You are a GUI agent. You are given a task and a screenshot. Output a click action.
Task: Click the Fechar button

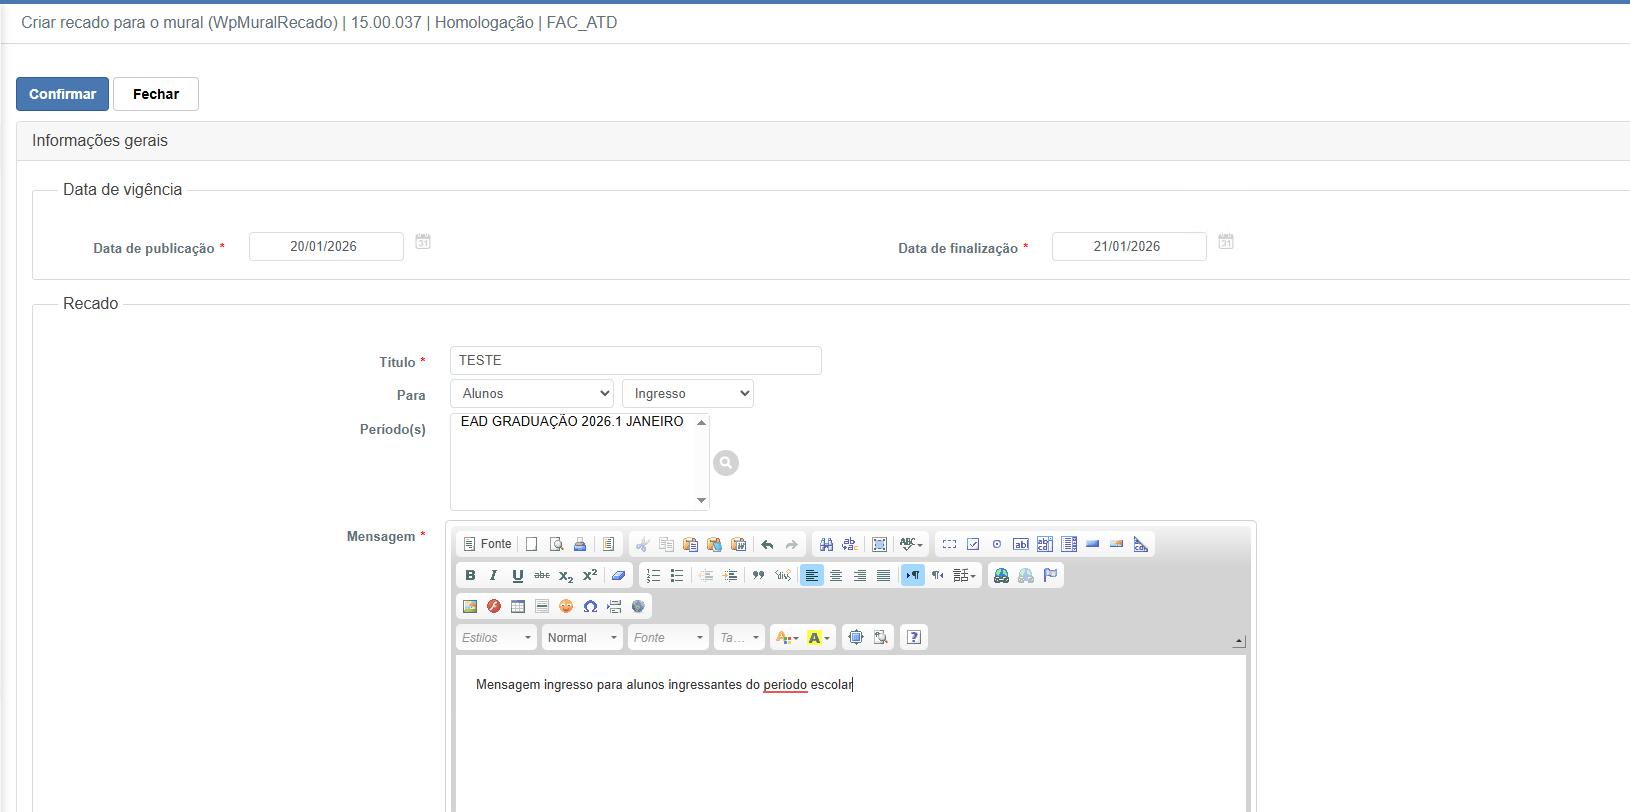pyautogui.click(x=156, y=94)
